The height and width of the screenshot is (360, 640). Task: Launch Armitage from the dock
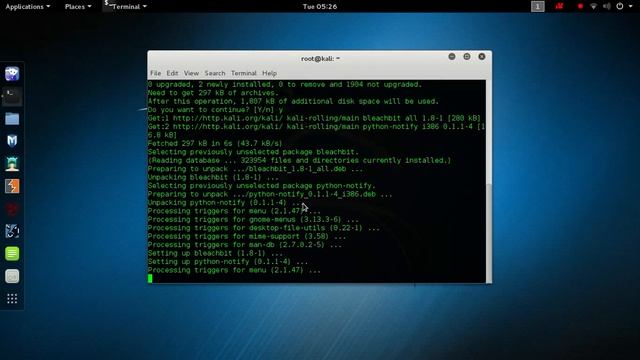[12, 164]
